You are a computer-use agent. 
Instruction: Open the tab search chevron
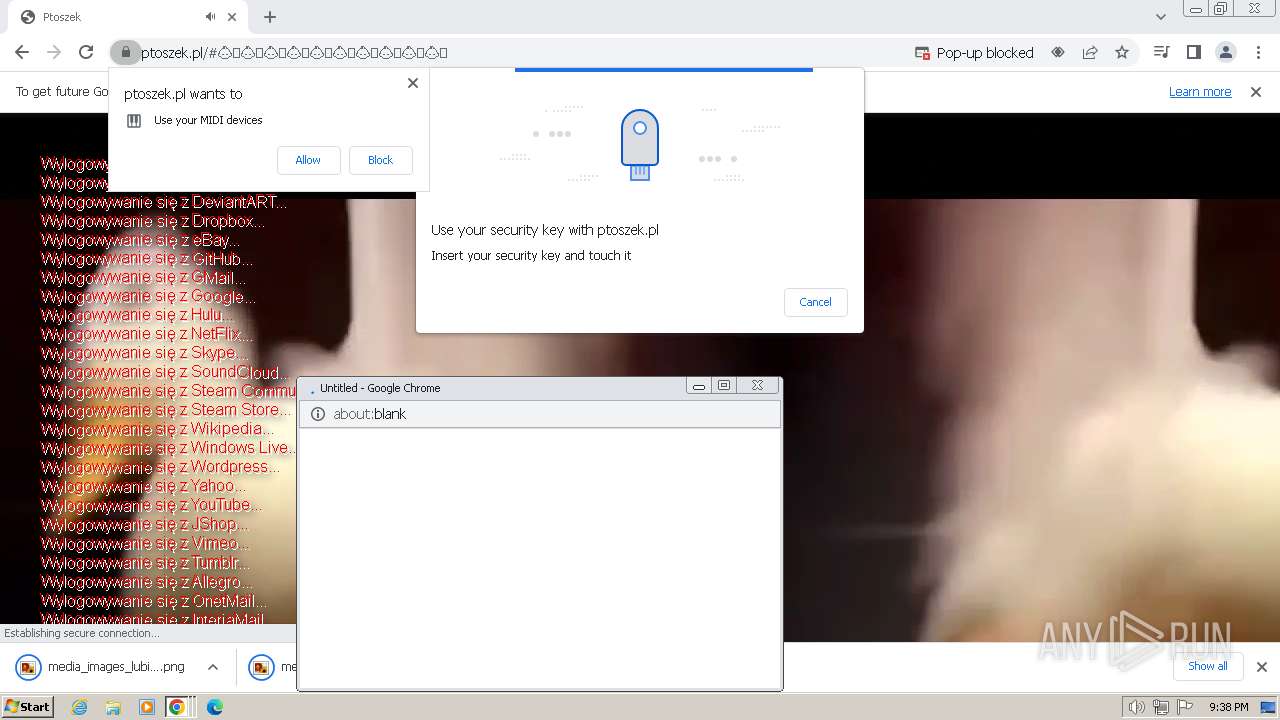pos(1161,17)
